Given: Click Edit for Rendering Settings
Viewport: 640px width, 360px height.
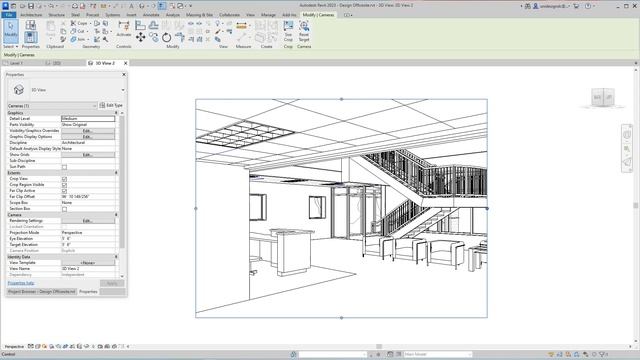Looking at the screenshot, I should click(x=88, y=221).
